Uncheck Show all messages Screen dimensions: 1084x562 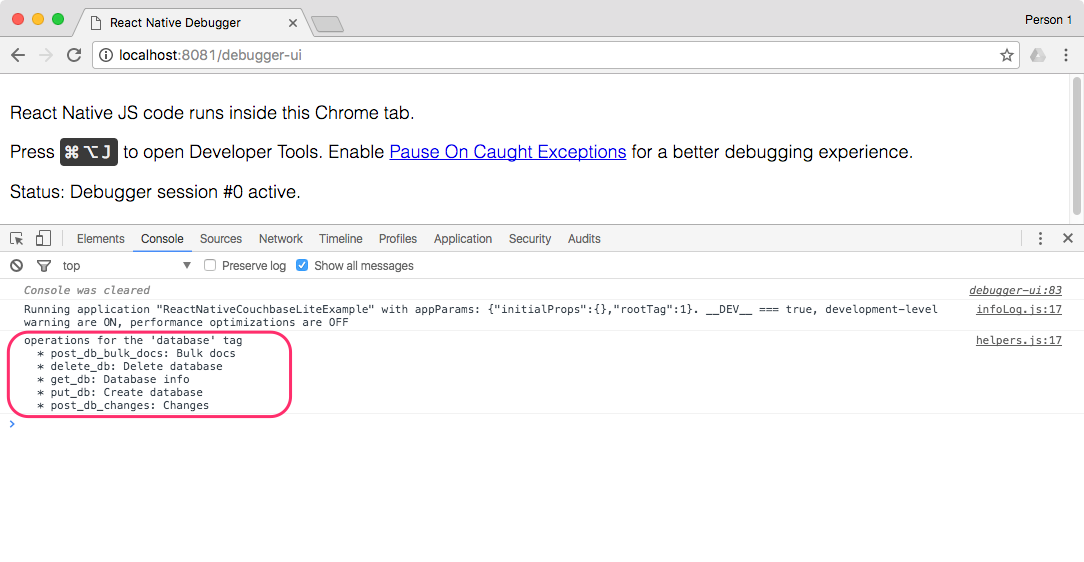pos(302,265)
